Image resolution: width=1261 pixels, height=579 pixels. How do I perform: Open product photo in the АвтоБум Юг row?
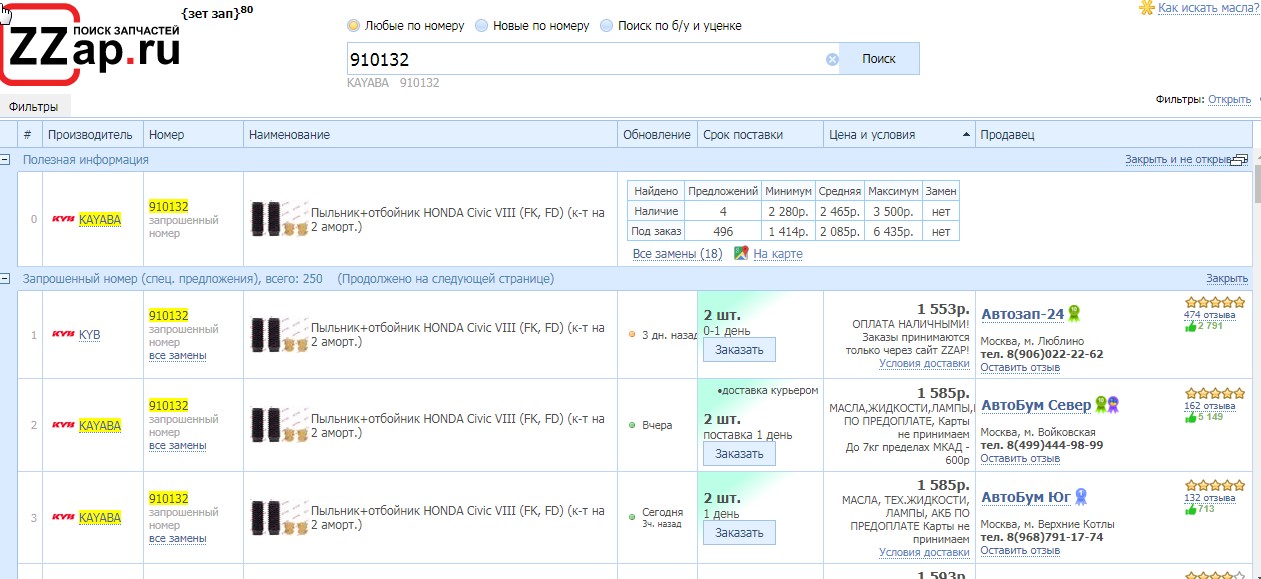[x=279, y=517]
